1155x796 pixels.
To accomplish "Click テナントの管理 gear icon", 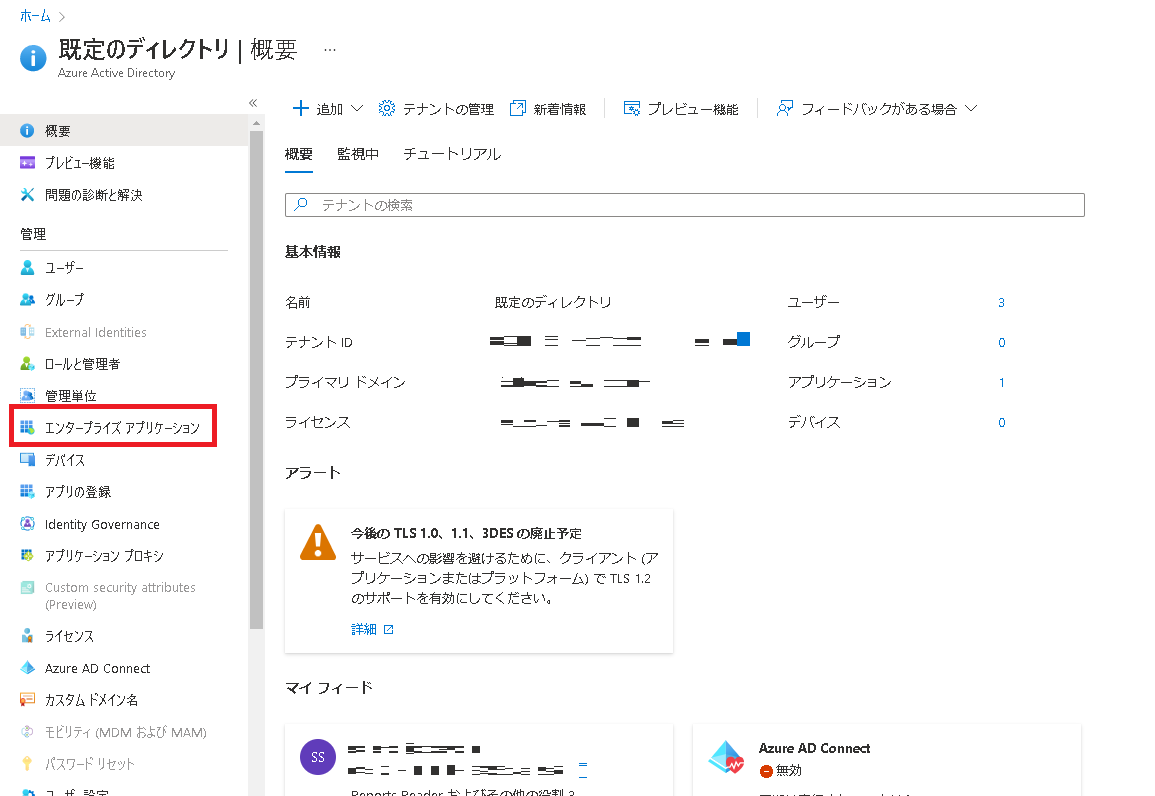I will 387,109.
